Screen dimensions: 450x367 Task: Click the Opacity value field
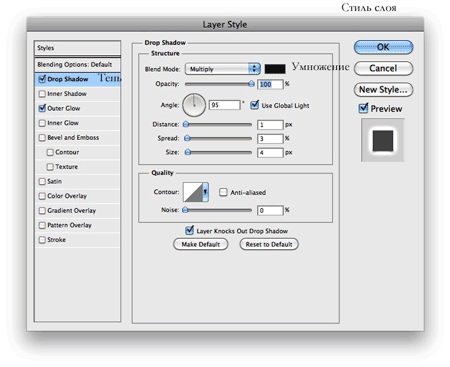point(270,84)
